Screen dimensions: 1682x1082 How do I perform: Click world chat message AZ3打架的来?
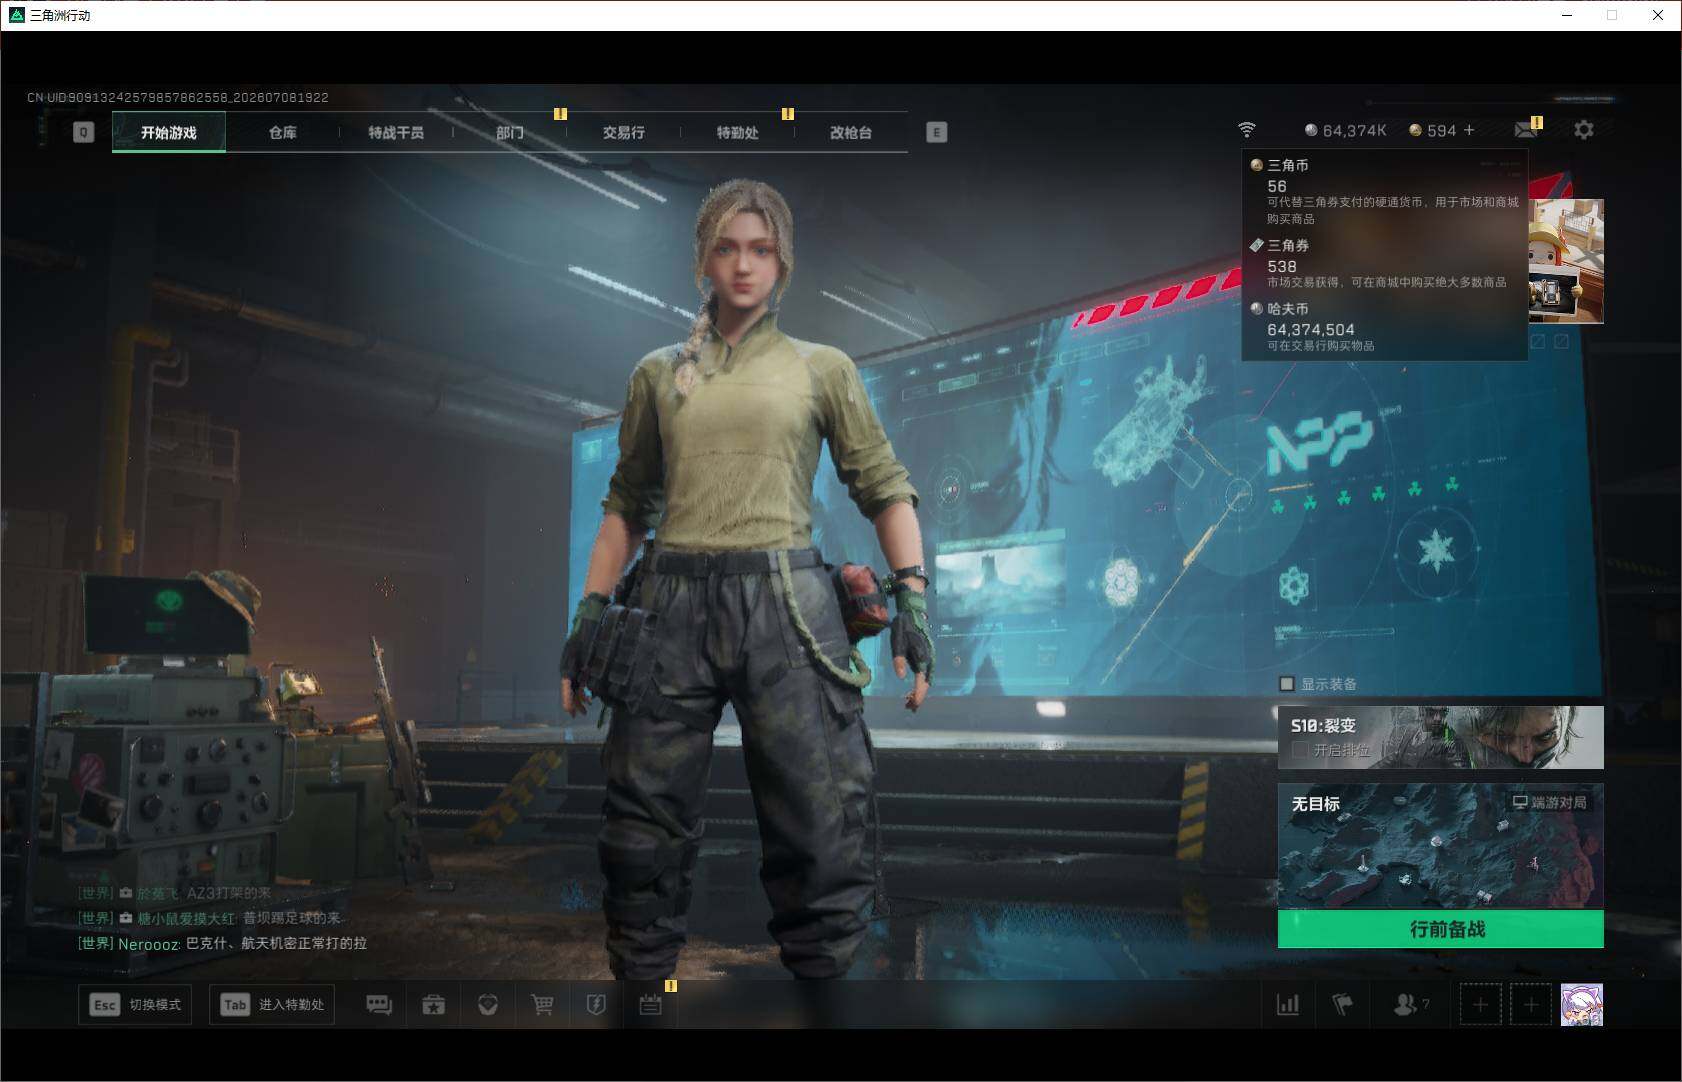tap(175, 893)
